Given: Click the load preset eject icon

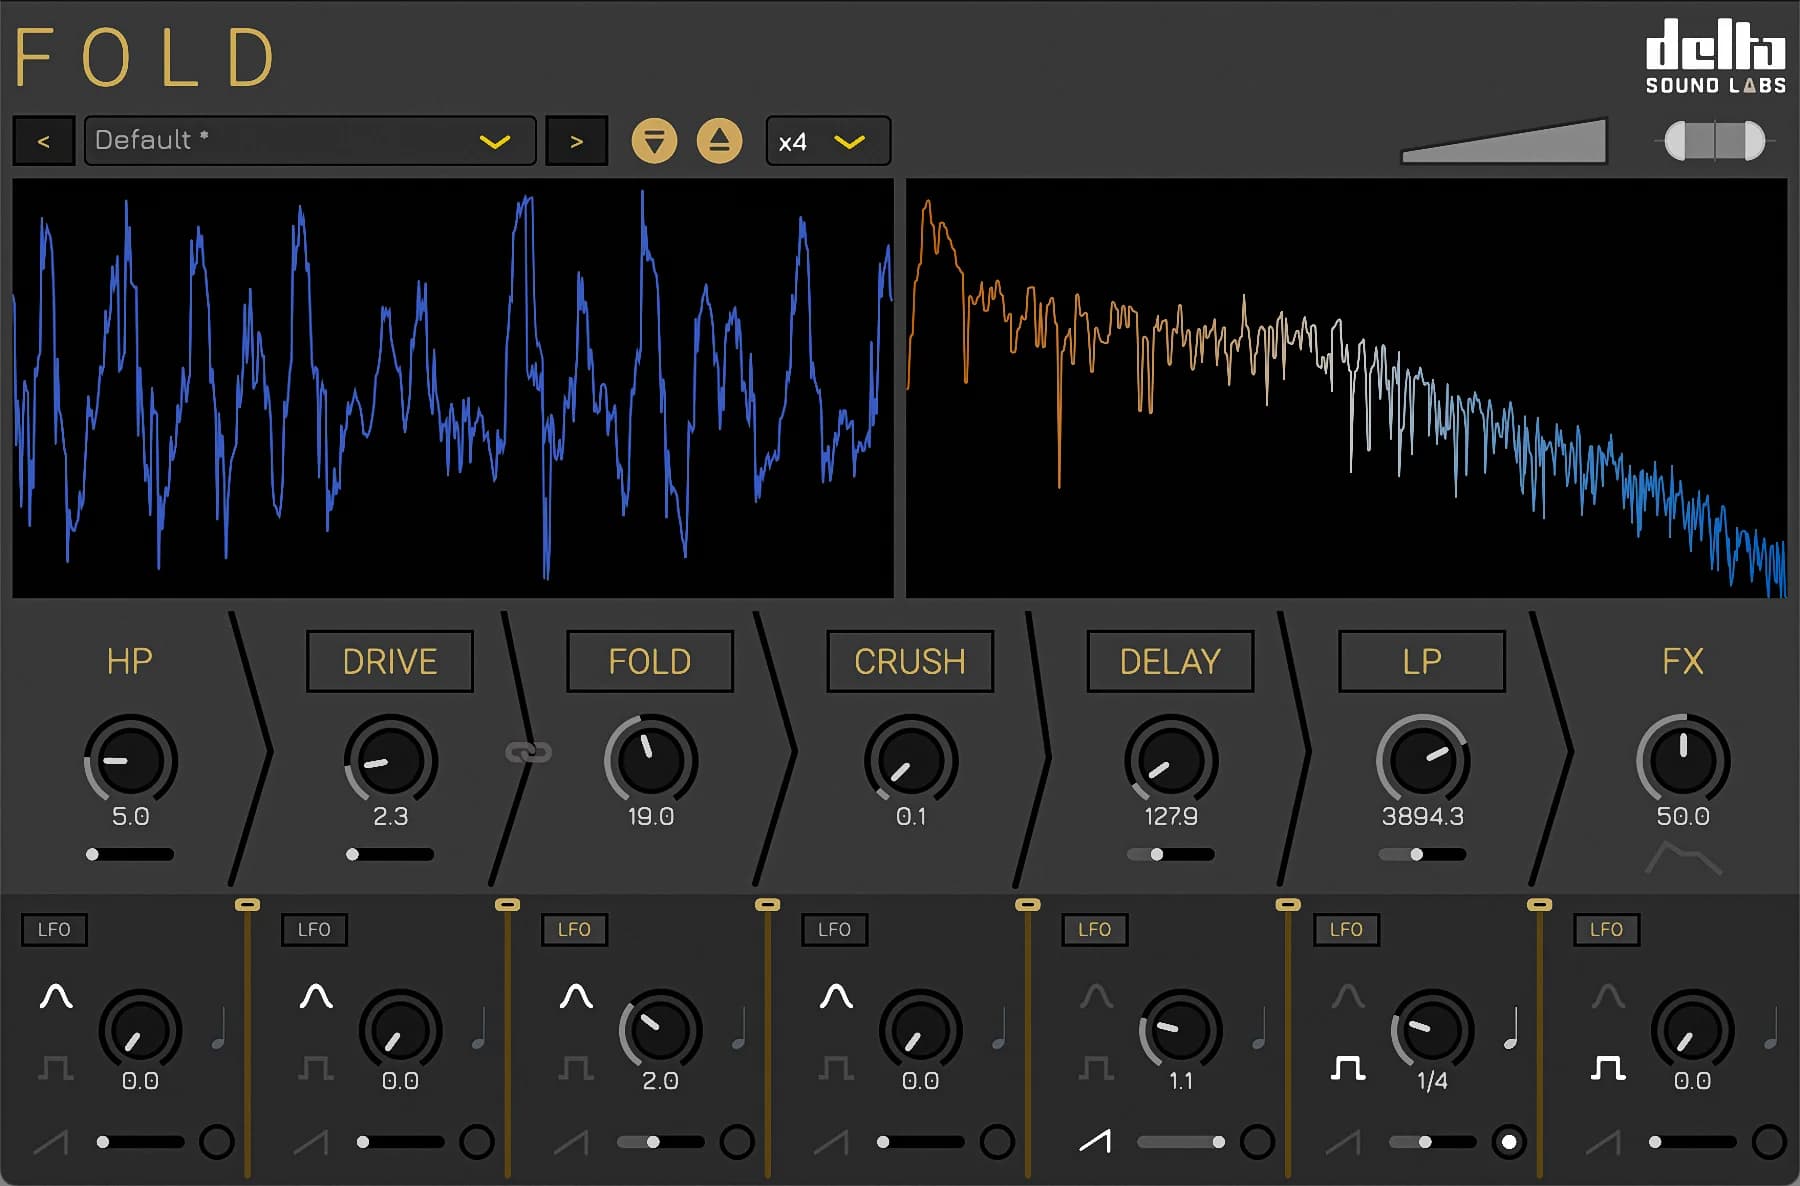Looking at the screenshot, I should [x=719, y=141].
